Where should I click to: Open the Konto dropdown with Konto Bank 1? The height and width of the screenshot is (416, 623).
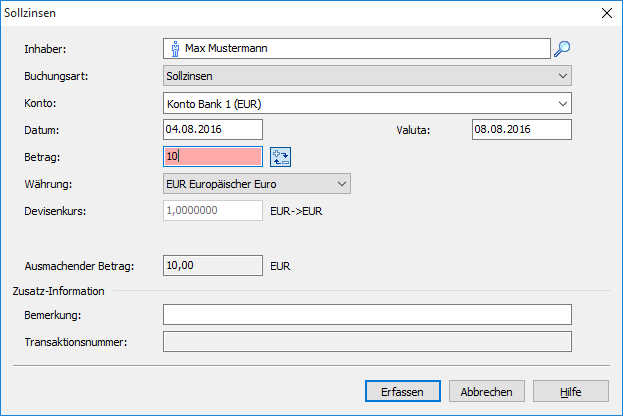point(366,103)
